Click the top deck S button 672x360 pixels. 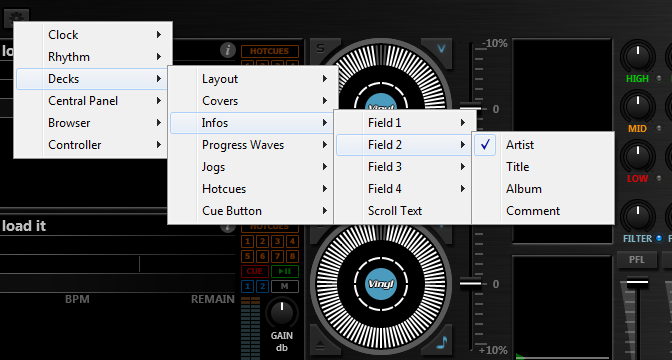[321, 49]
